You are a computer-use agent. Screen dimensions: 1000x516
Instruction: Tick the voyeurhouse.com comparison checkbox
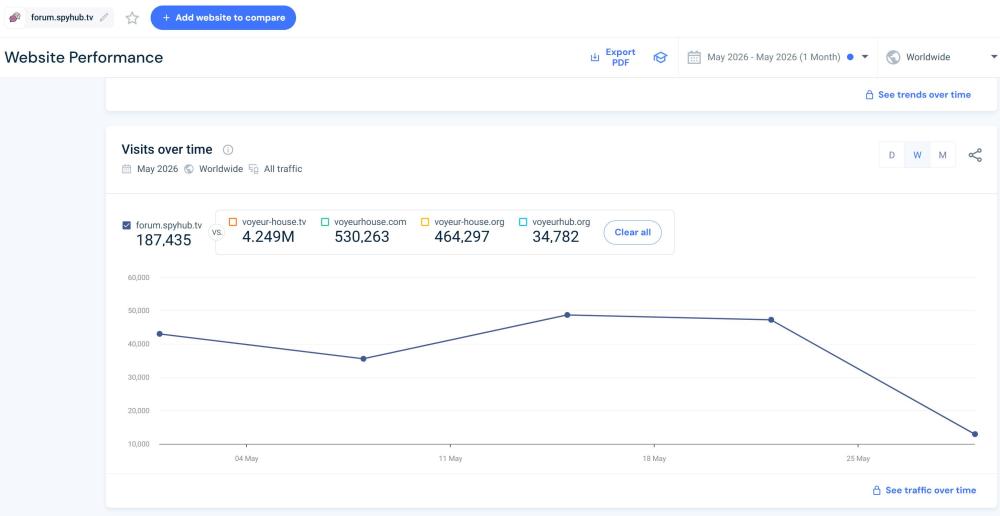click(325, 222)
